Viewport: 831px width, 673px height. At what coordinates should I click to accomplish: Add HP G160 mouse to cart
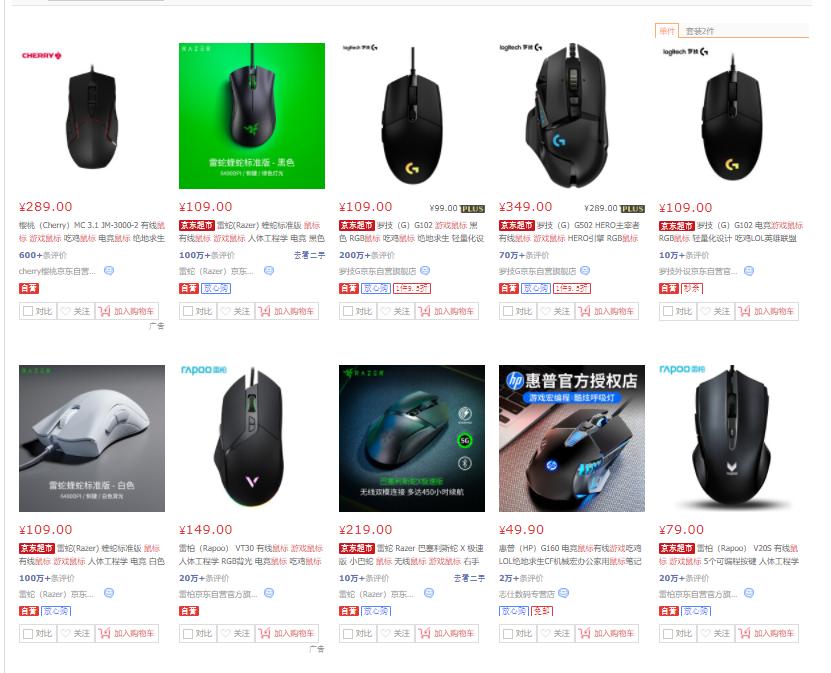click(x=607, y=633)
